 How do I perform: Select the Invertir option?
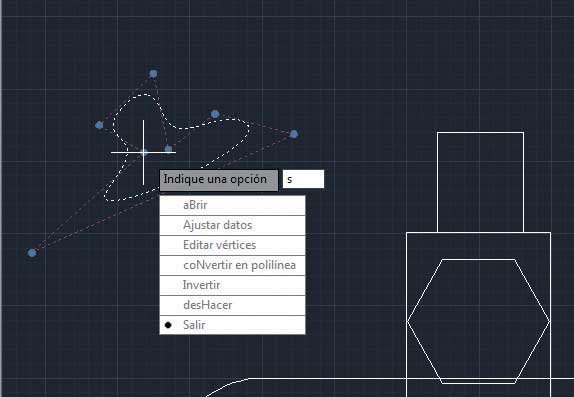coord(232,285)
